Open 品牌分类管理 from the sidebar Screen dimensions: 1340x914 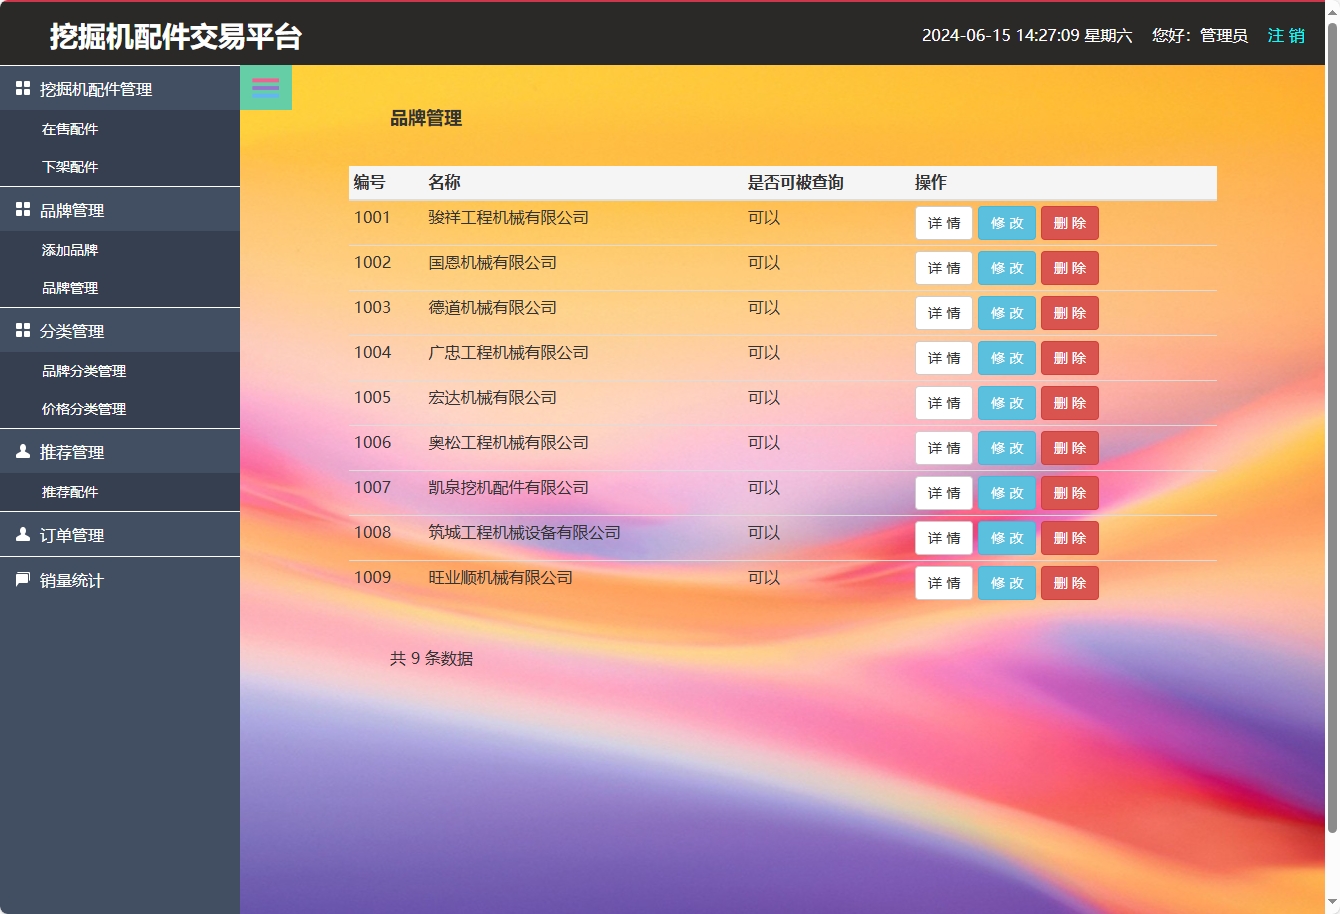83,370
